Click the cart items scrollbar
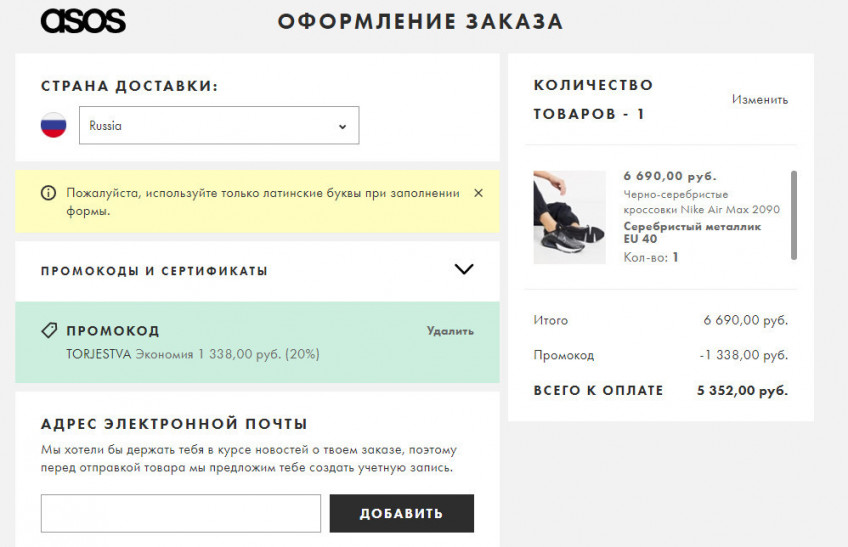848x547 pixels. pos(794,215)
